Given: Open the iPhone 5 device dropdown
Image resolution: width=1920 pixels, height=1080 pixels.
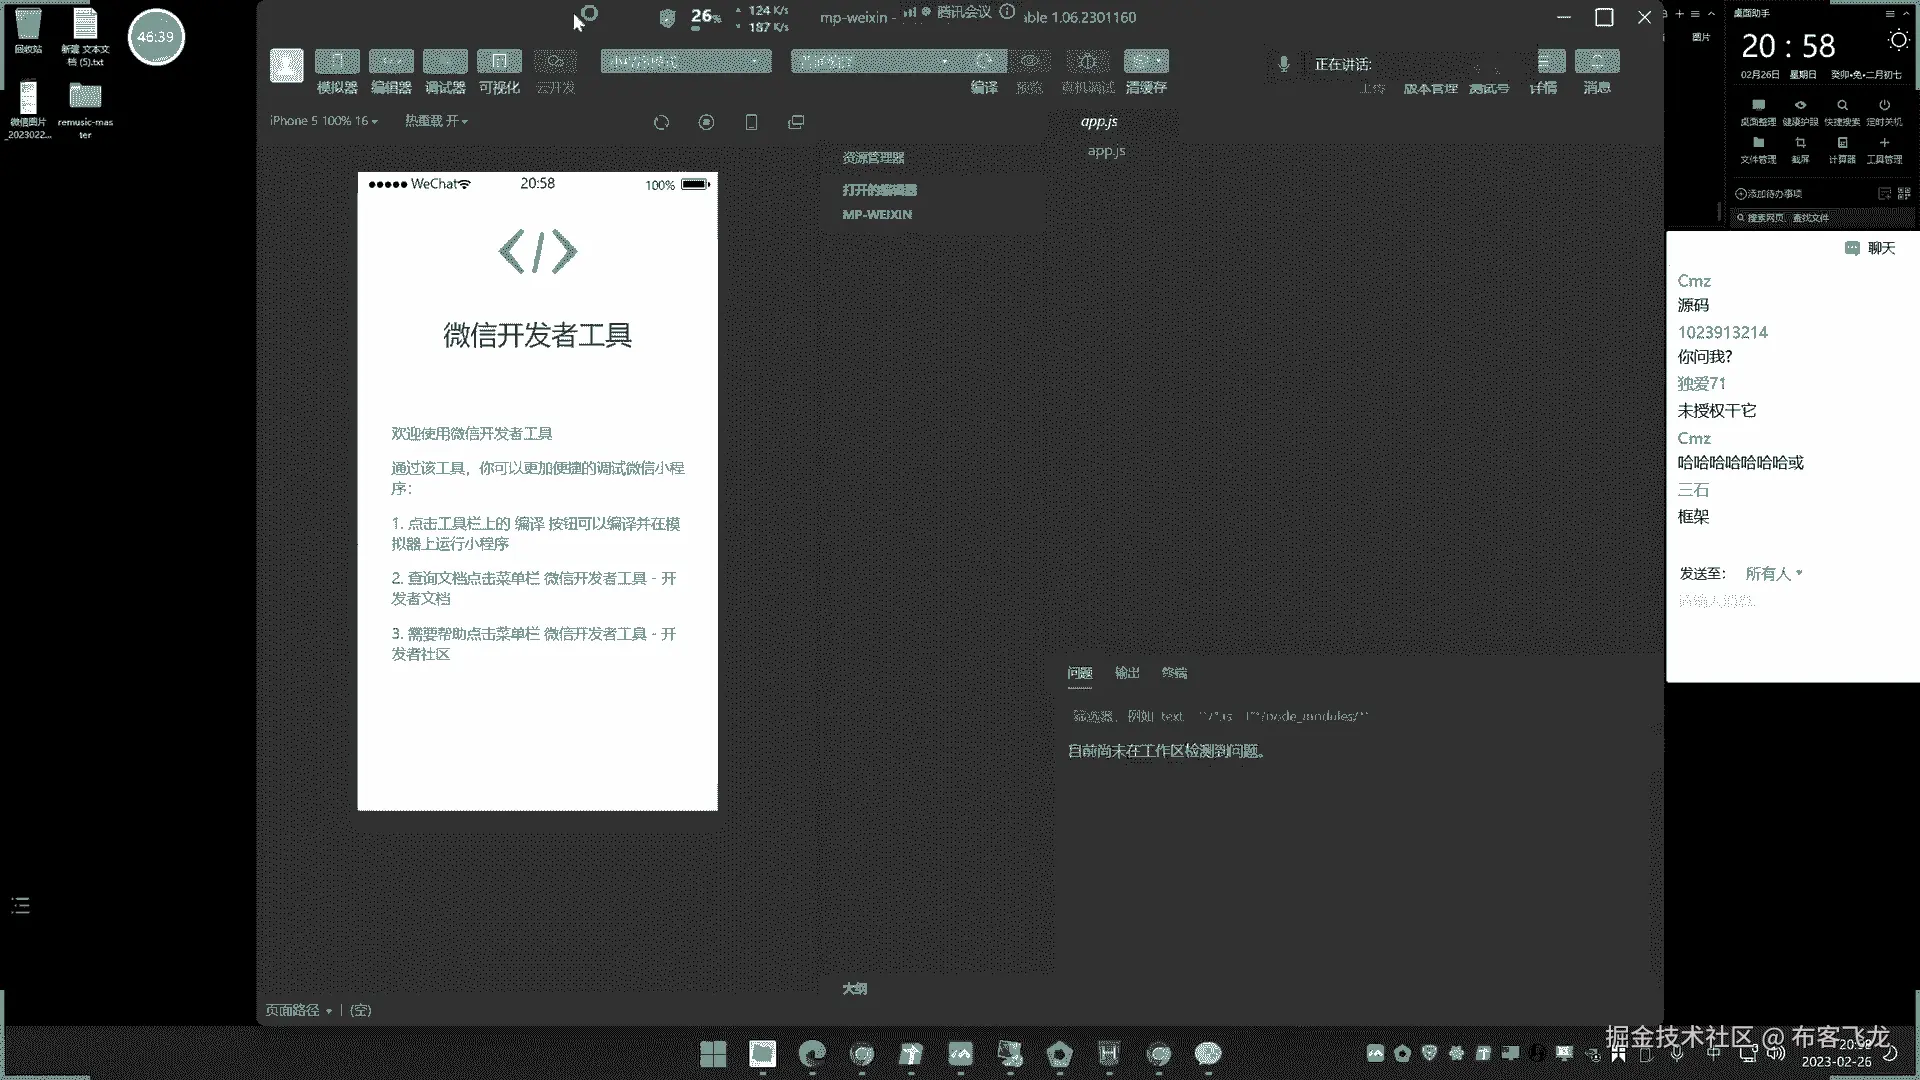Looking at the screenshot, I should [323, 121].
